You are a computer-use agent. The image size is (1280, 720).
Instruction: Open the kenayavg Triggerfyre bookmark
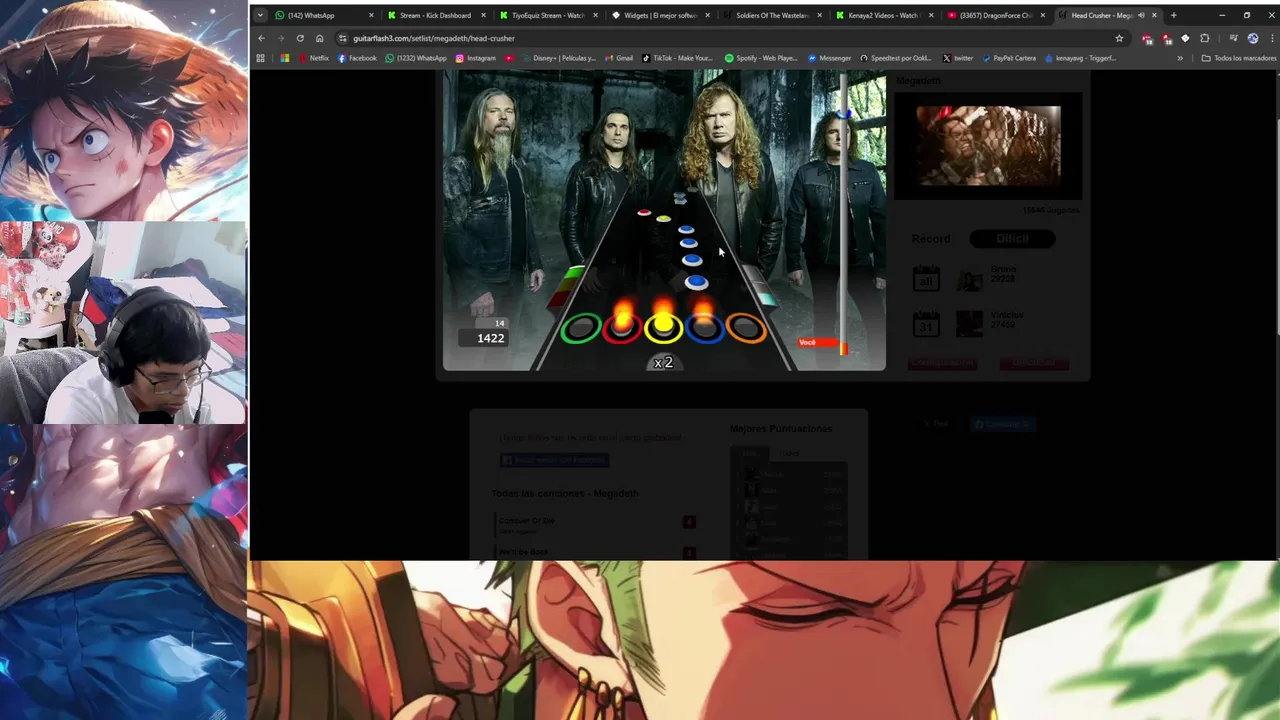(1080, 58)
